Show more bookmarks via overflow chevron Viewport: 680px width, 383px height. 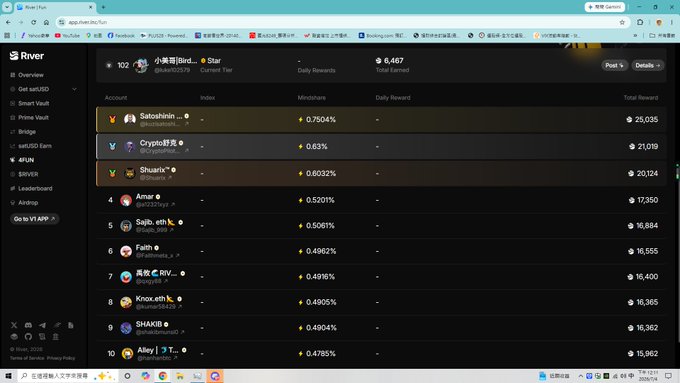click(x=635, y=36)
